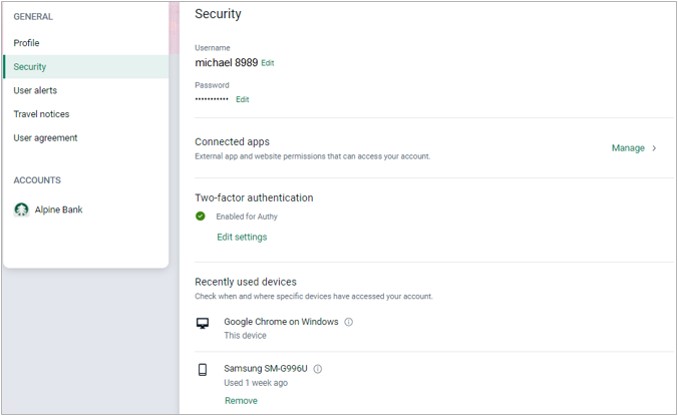Click the Connected apps heading
Screen dimensions: 678x416
point(232,142)
